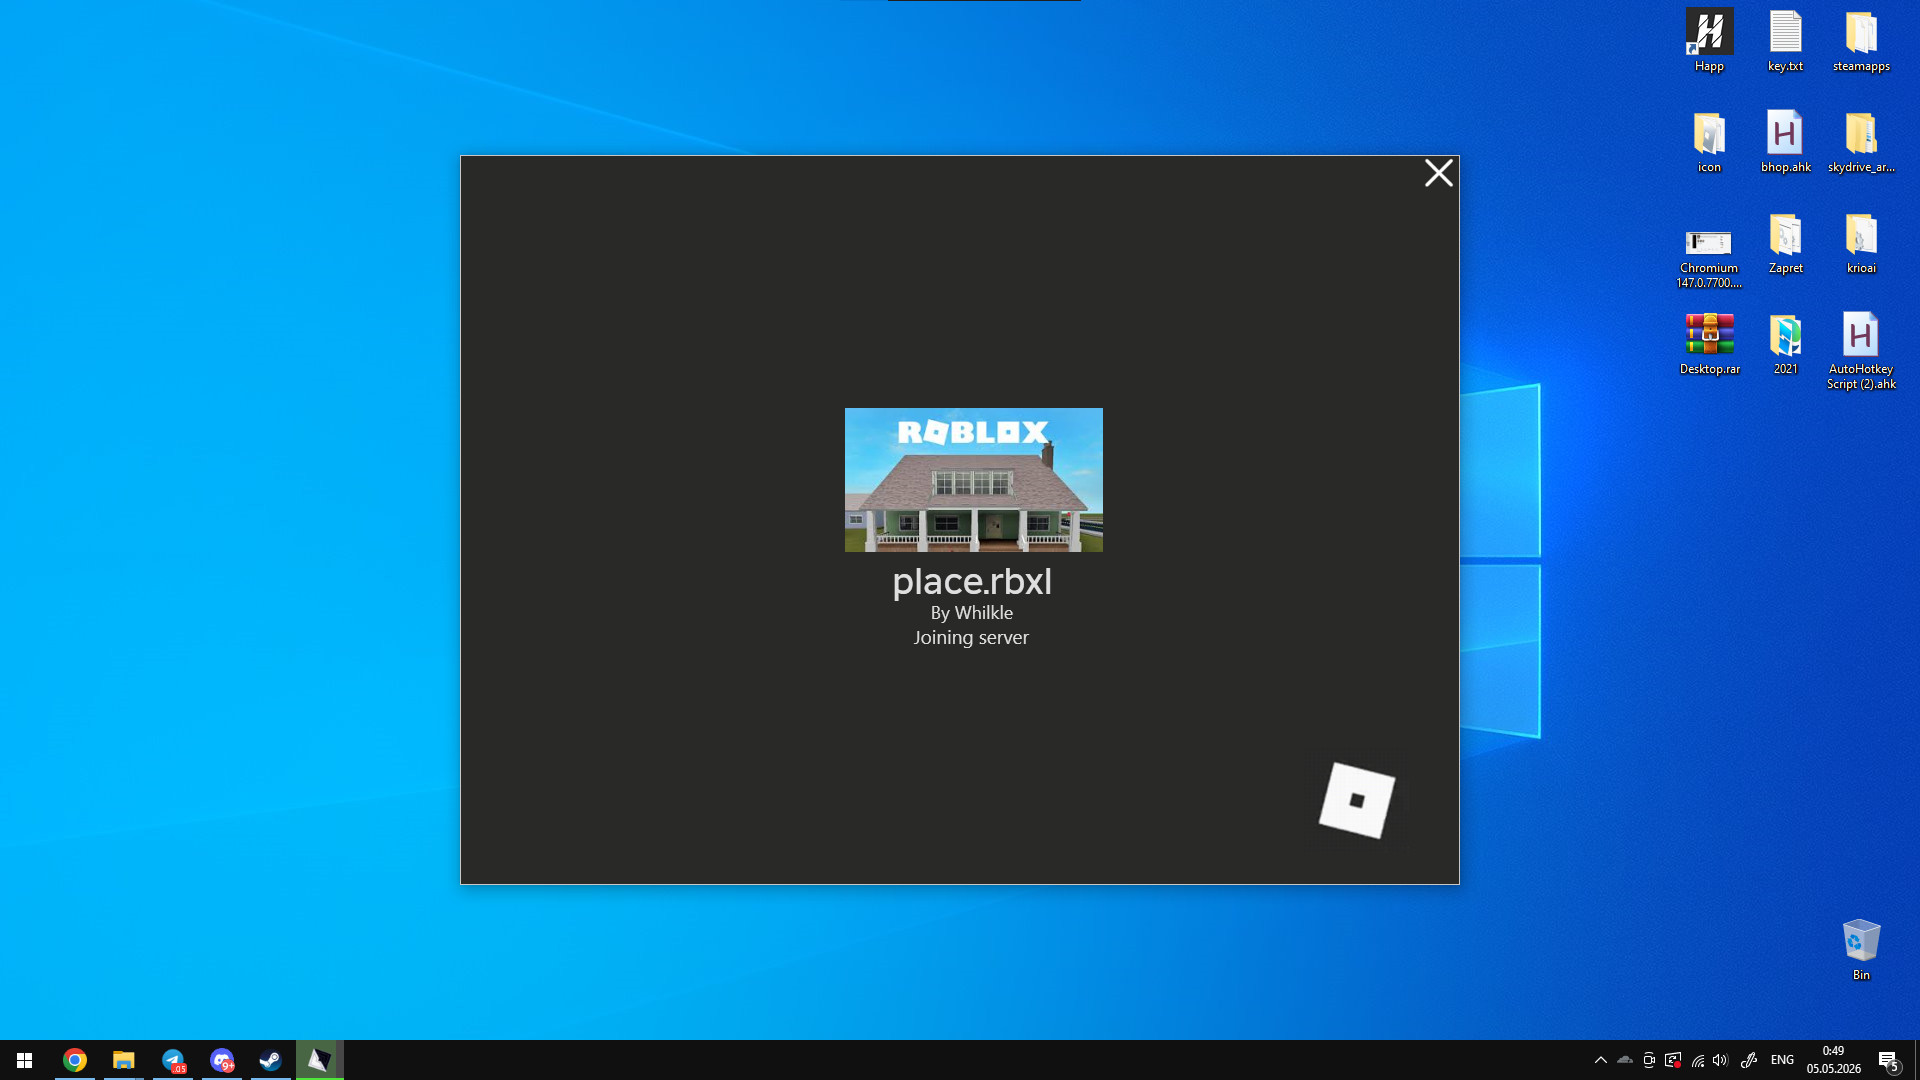Select the skydrive_ar... folder on desktop
Image resolution: width=1920 pixels, height=1080 pixels.
pos(1861,142)
